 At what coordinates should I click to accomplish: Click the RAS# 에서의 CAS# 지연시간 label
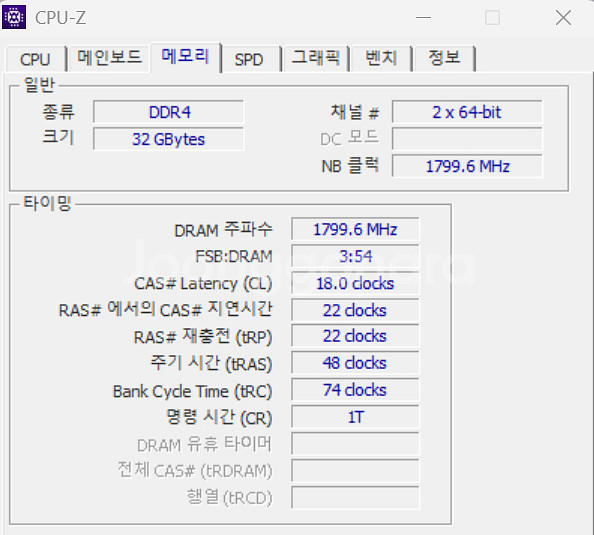tap(166, 310)
